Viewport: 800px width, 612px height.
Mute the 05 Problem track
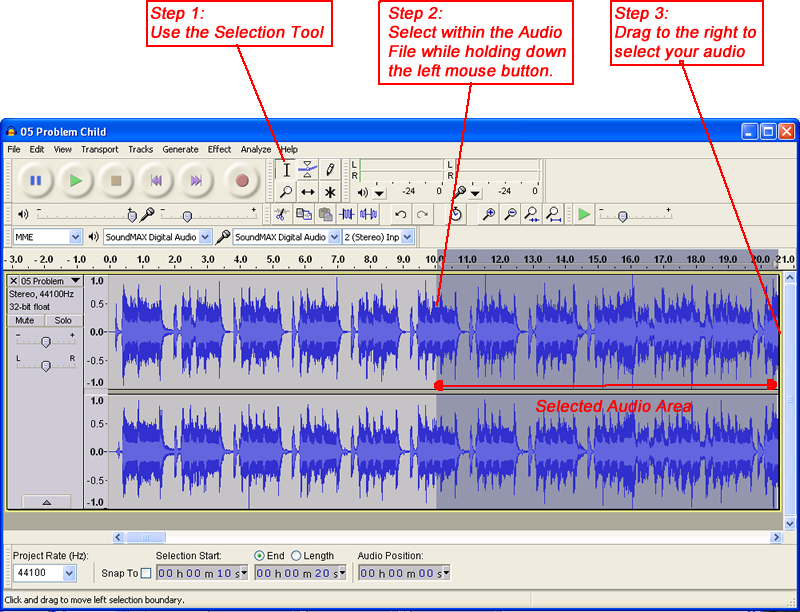(x=26, y=320)
